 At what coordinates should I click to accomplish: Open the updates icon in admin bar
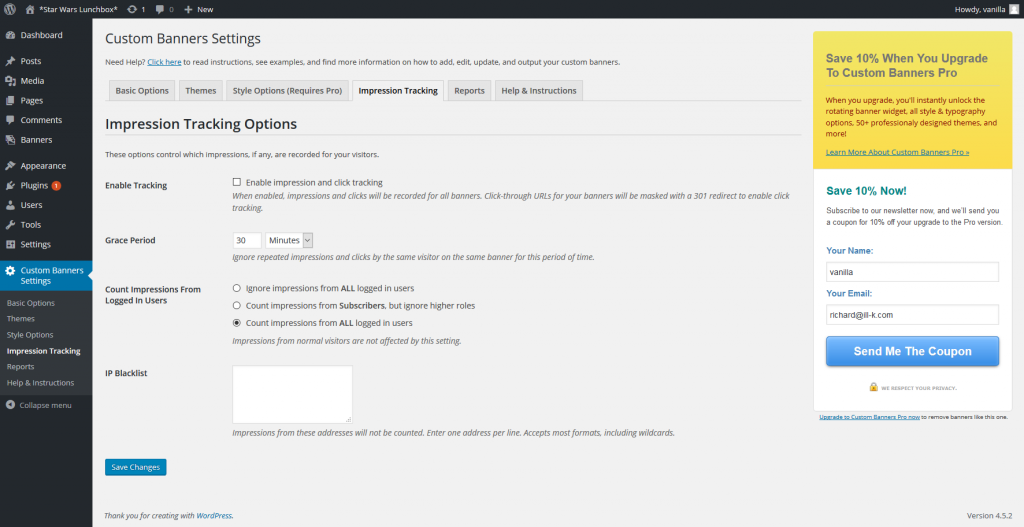132,9
